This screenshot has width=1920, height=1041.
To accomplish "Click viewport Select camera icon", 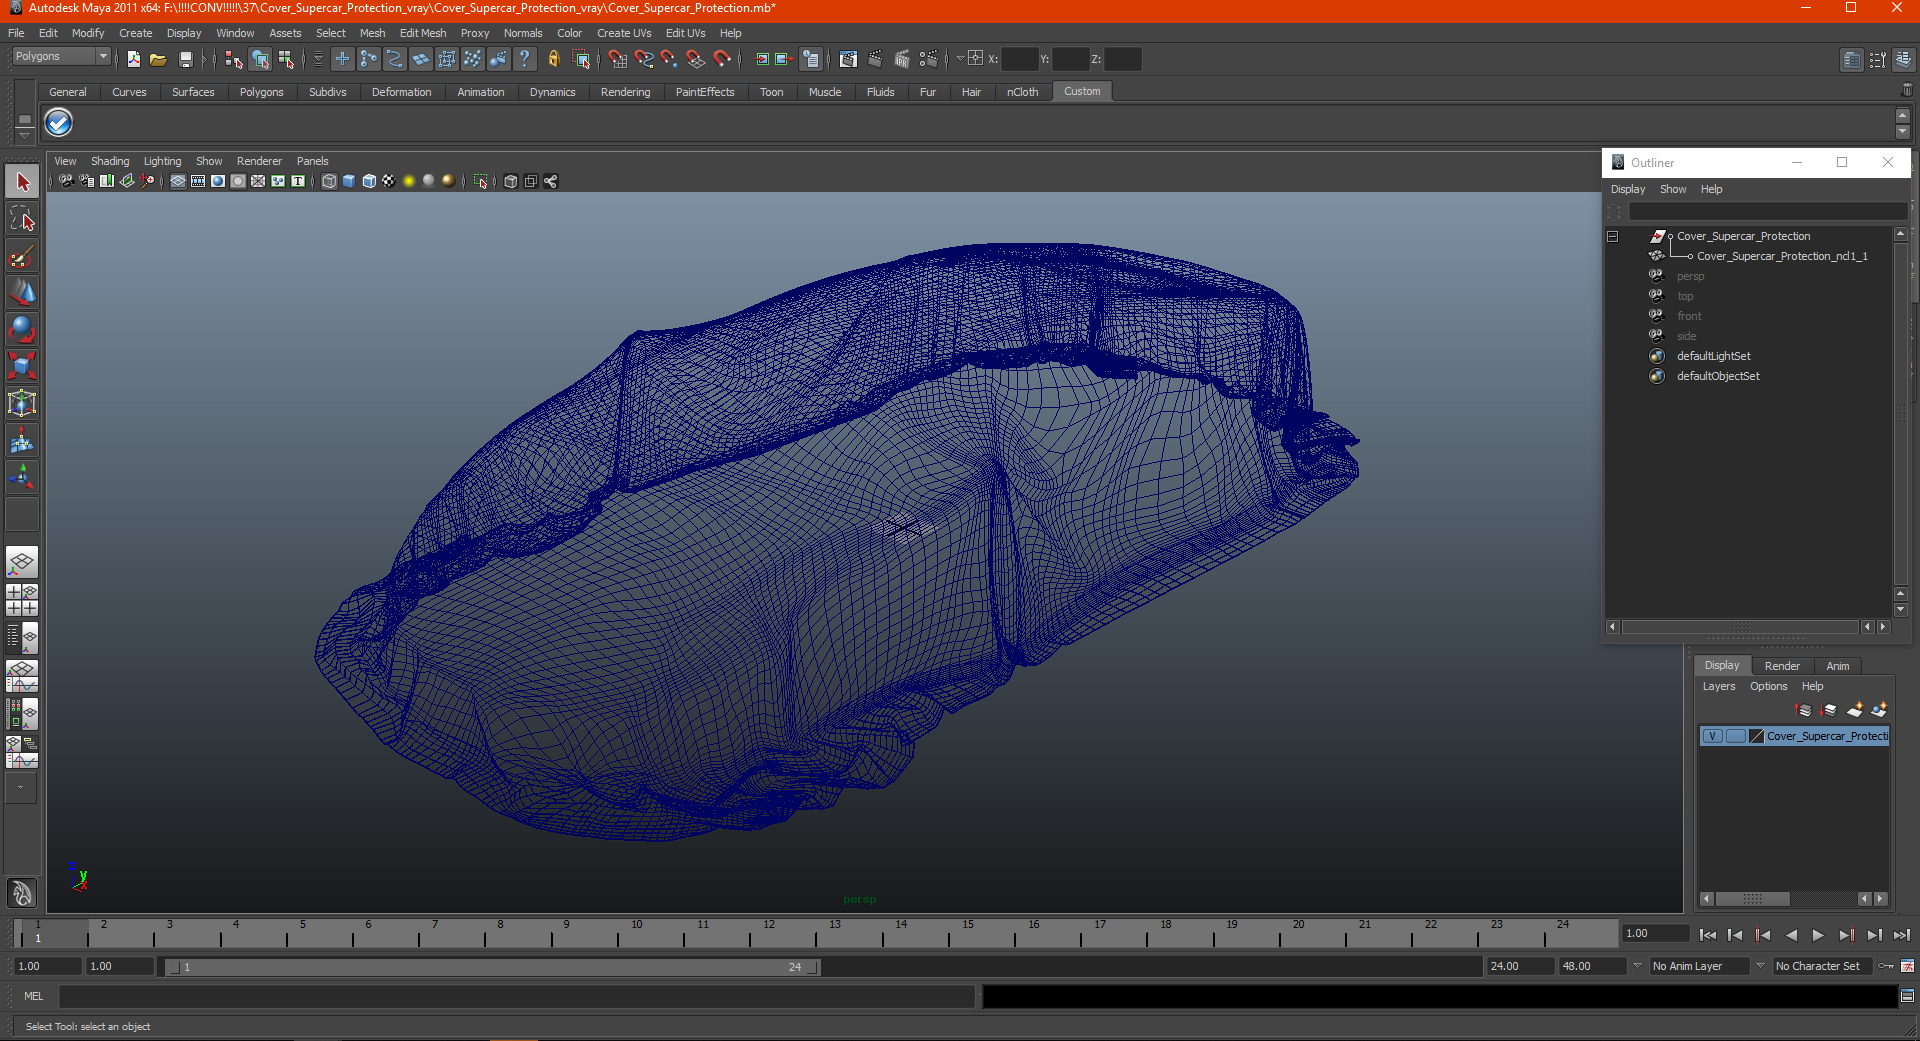I will pyautogui.click(x=66, y=181).
